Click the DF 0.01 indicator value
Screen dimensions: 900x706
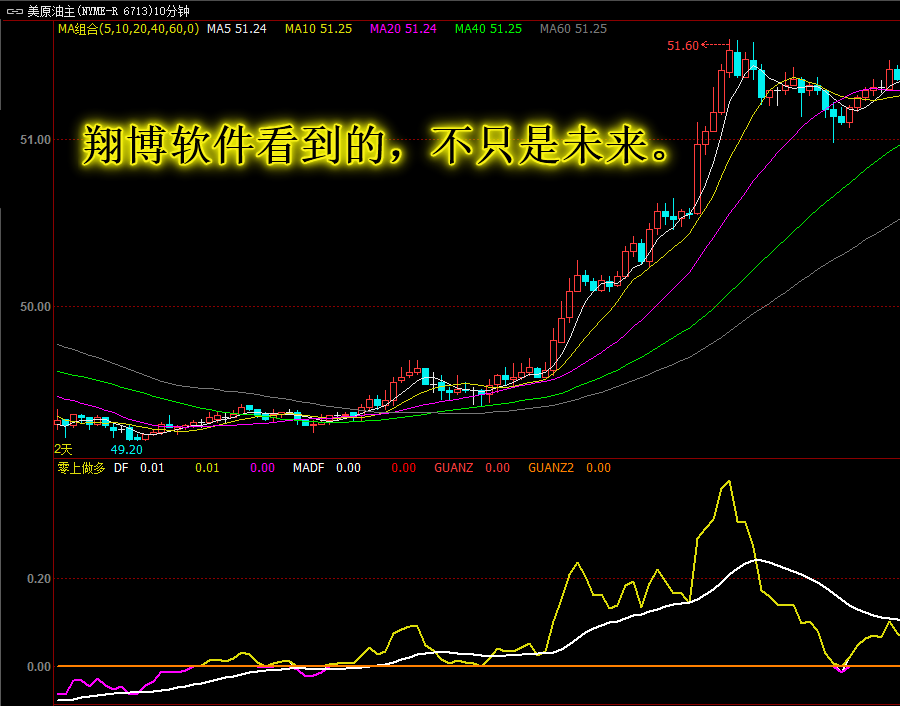[x=139, y=468]
